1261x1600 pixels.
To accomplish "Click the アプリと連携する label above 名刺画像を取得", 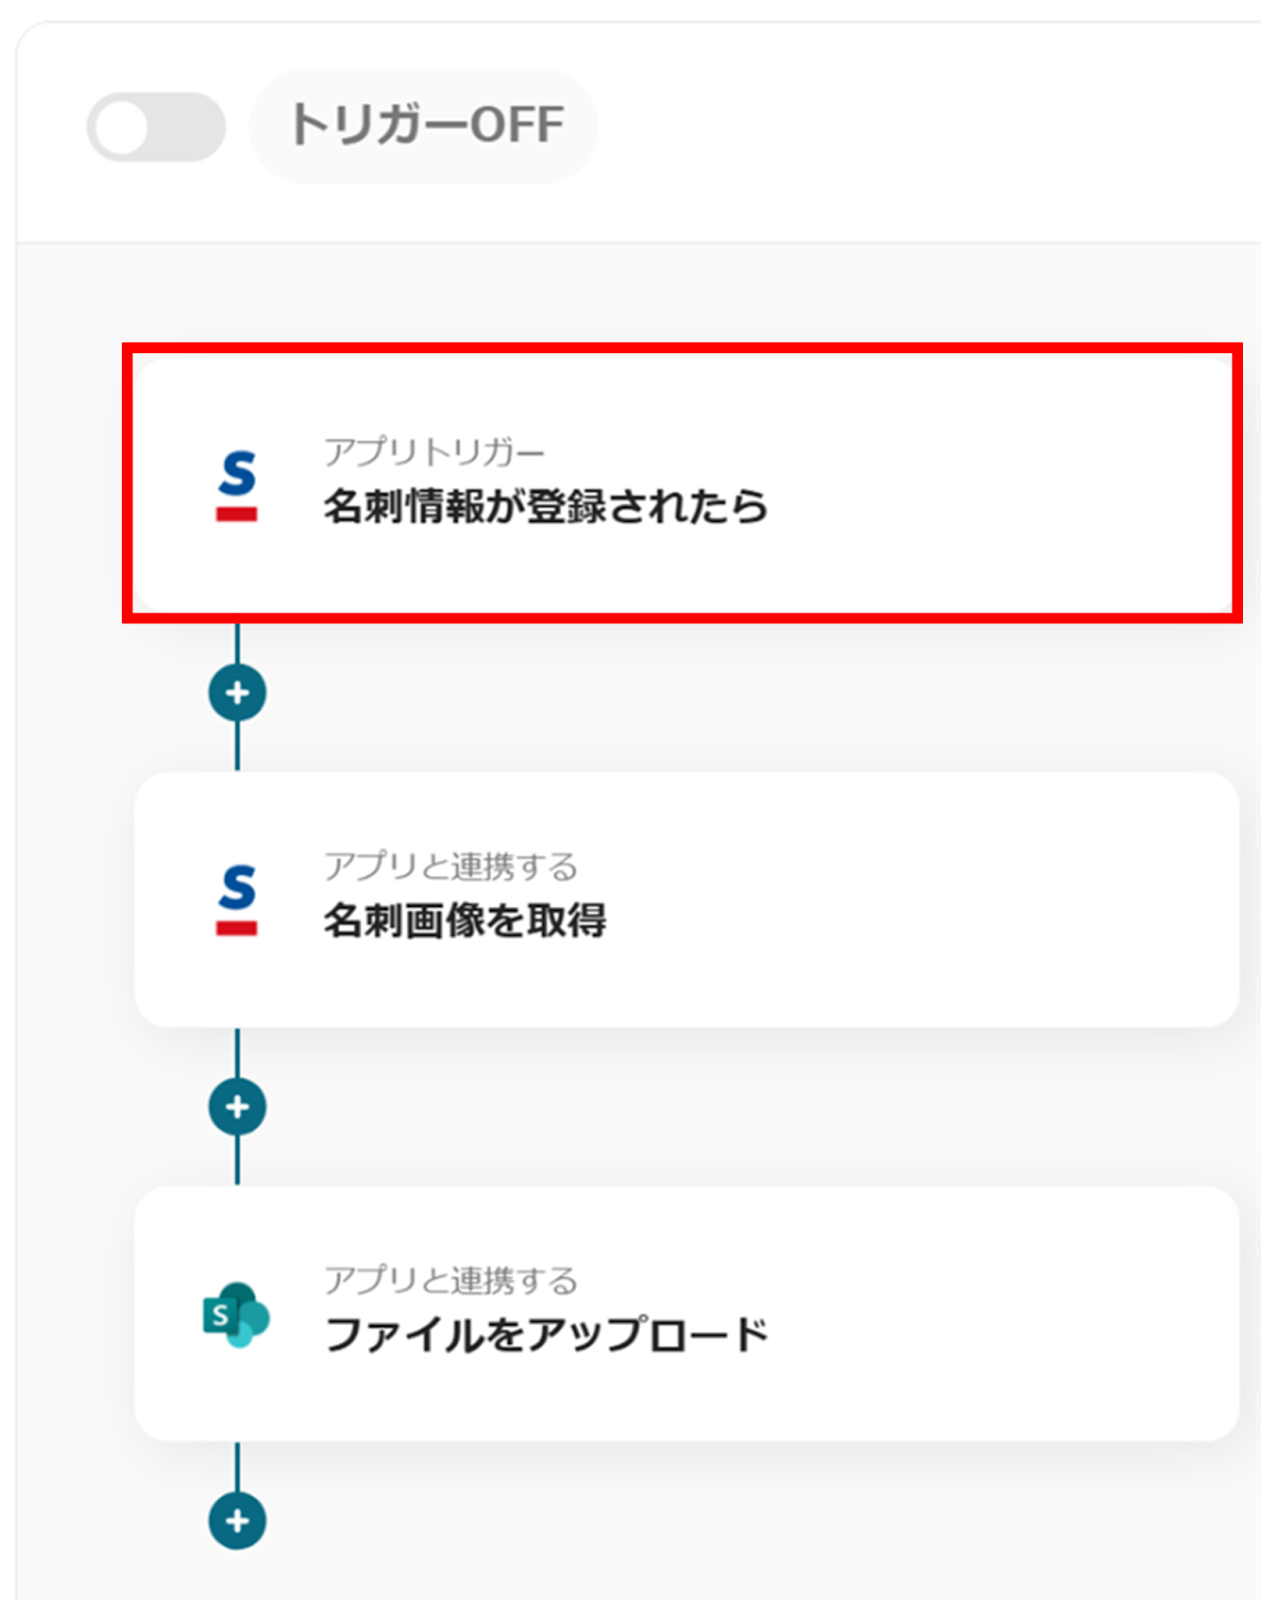I will [x=450, y=866].
